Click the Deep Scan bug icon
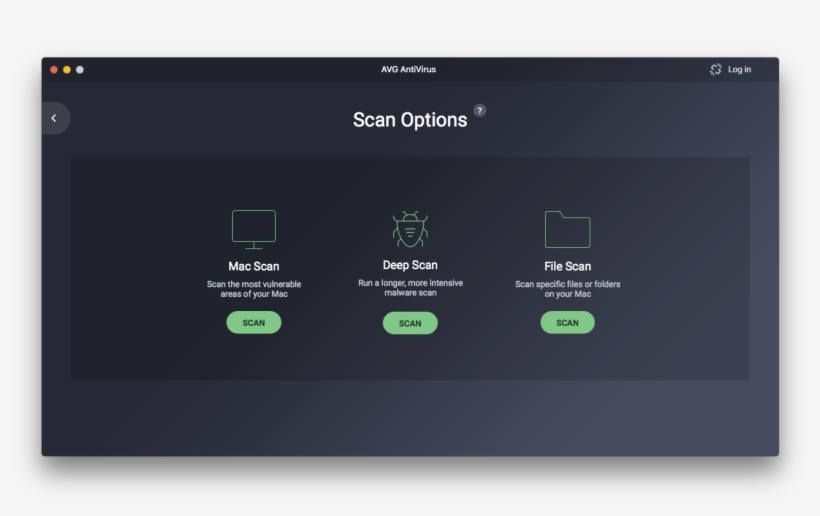This screenshot has width=820, height=516. (x=411, y=230)
